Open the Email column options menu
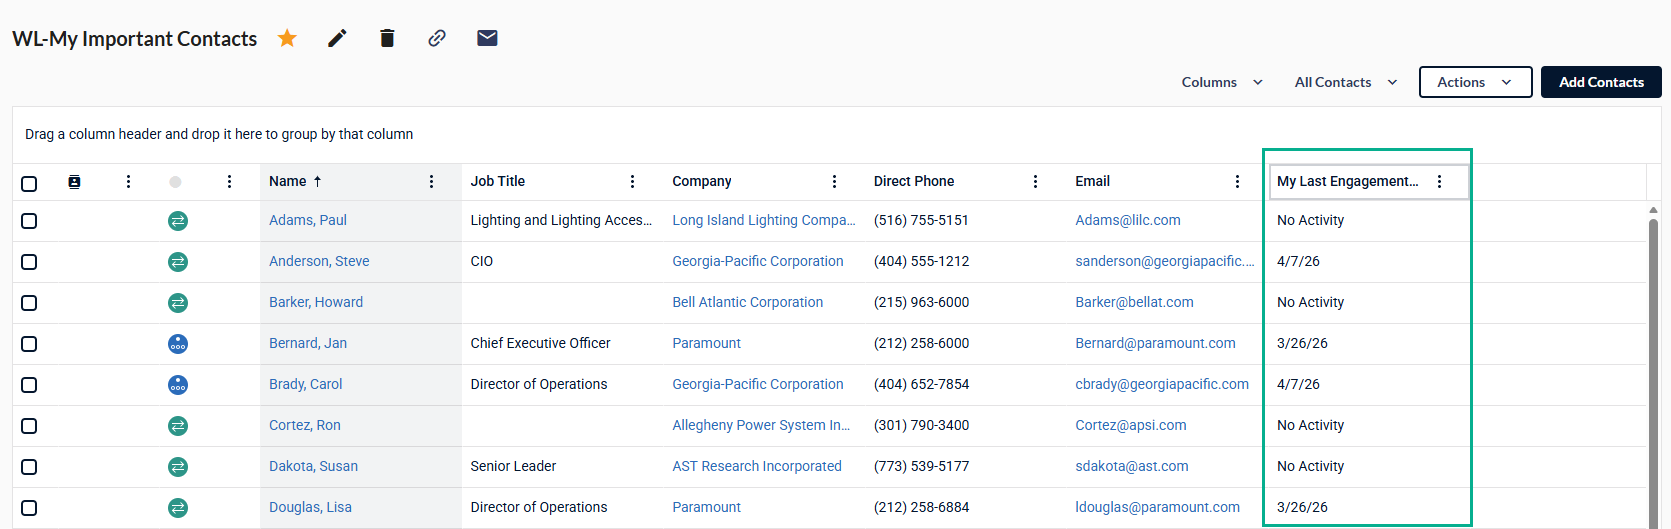 (1237, 181)
